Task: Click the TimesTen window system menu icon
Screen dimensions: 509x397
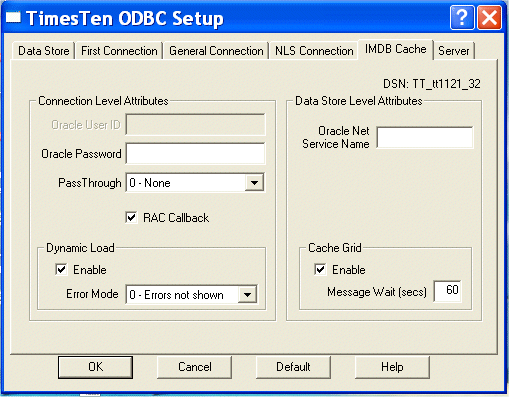Action: coord(13,17)
